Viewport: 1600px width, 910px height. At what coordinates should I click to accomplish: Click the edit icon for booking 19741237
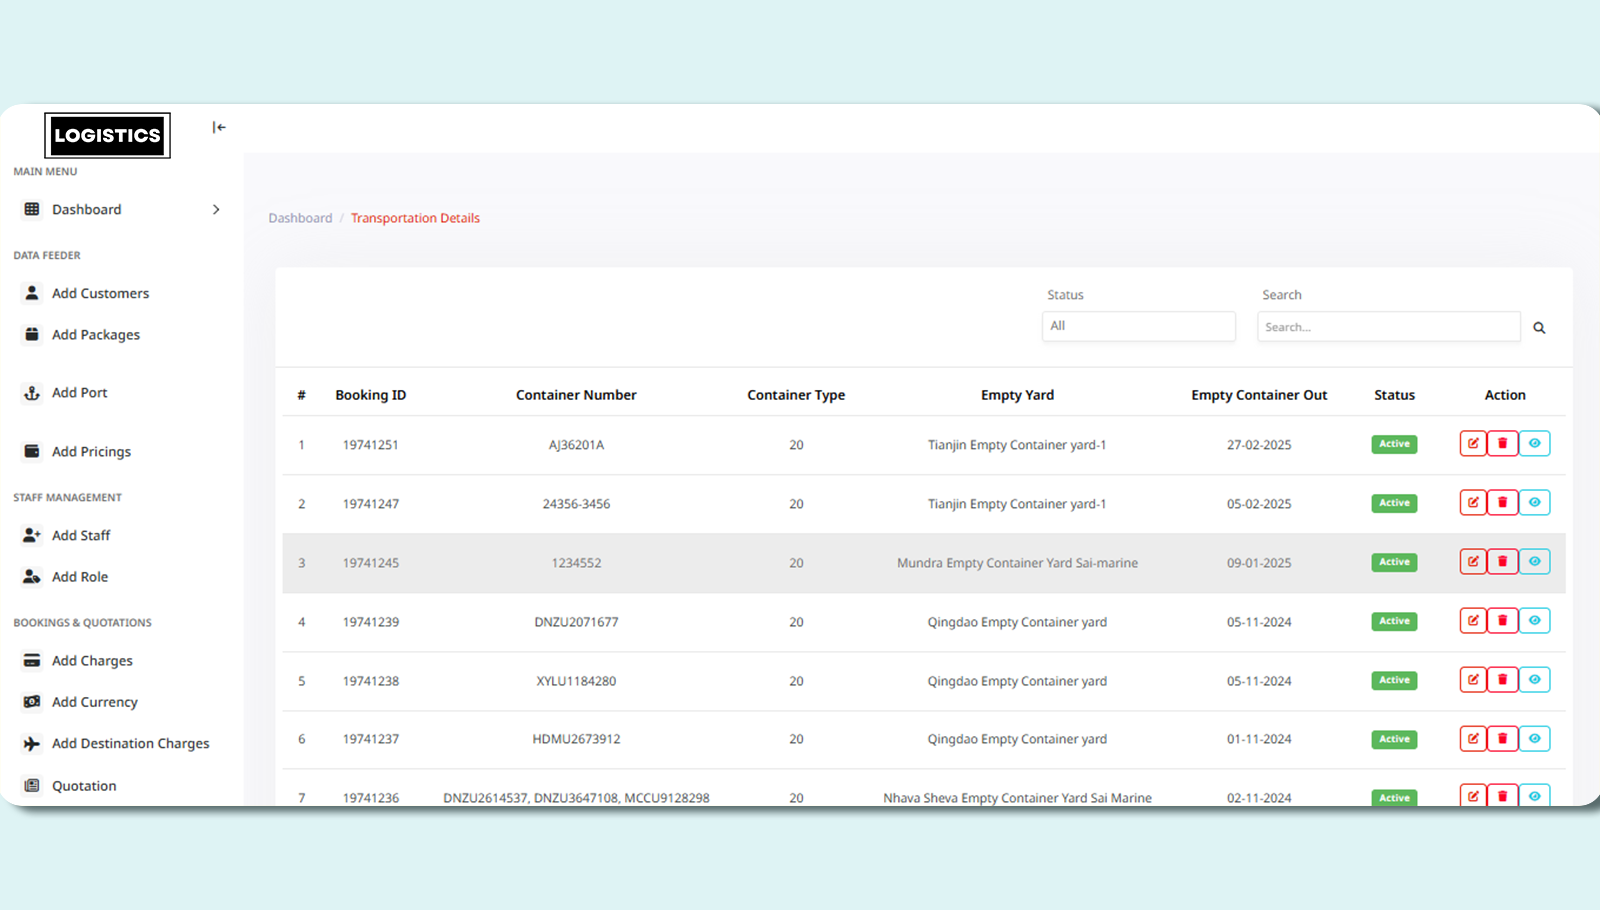click(x=1472, y=739)
